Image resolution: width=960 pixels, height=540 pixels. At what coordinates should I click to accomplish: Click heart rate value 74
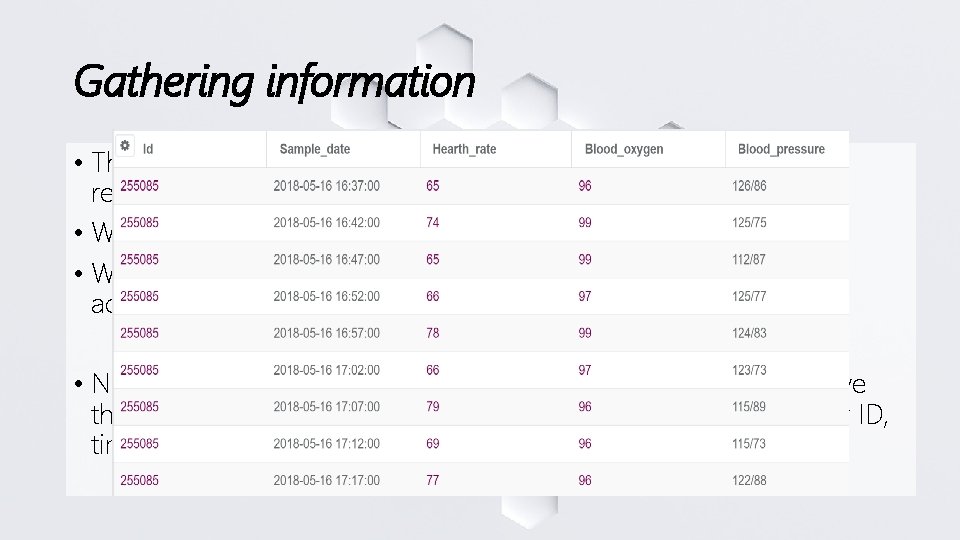pyautogui.click(x=433, y=223)
